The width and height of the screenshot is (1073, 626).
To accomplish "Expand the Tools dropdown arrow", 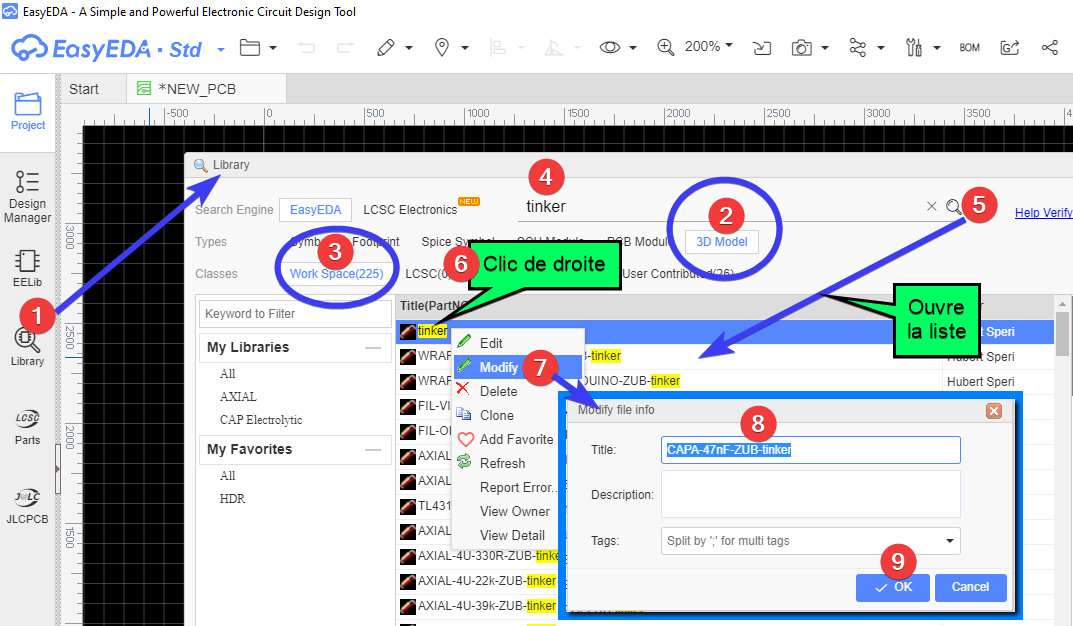I will pos(937,48).
